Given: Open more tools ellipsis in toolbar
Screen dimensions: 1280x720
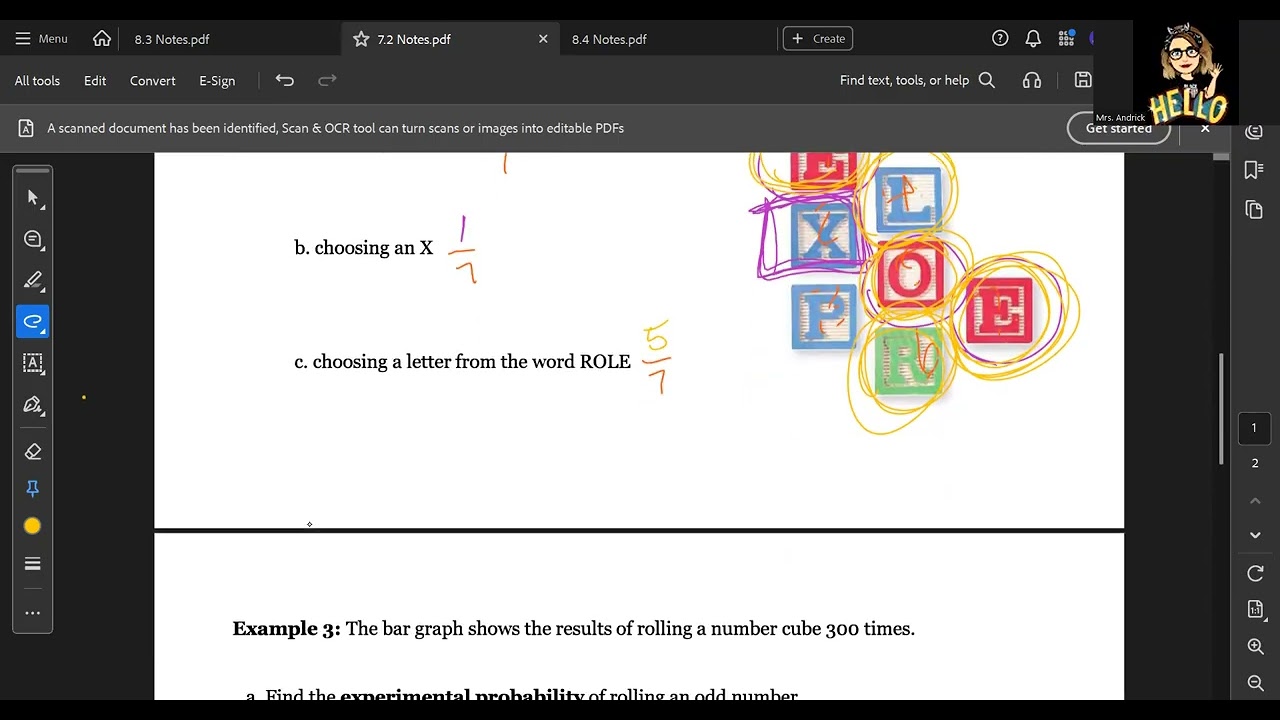Looking at the screenshot, I should [x=33, y=613].
